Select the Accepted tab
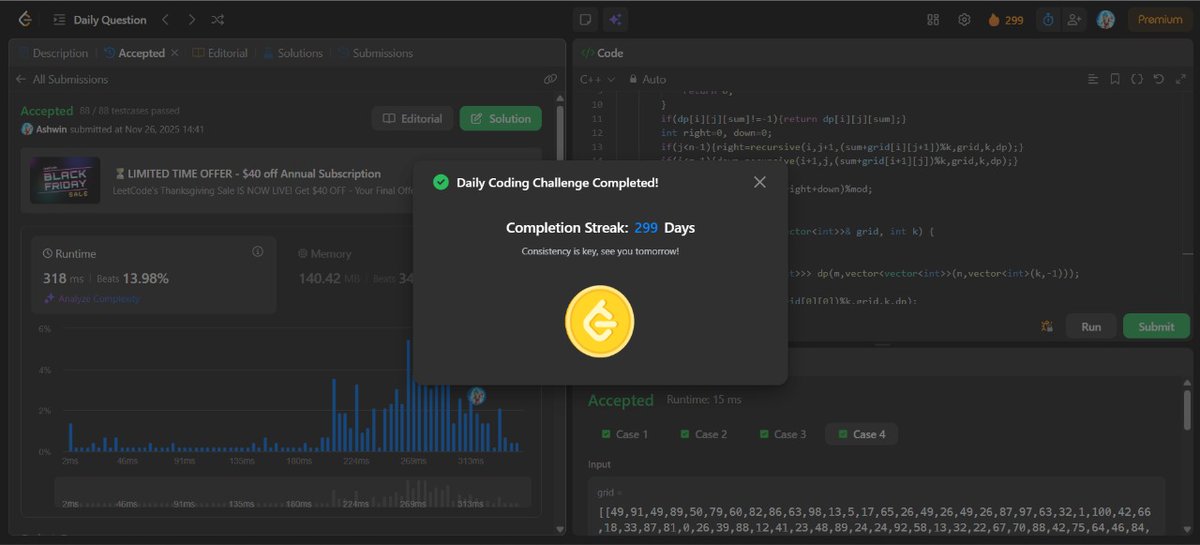 pos(133,53)
